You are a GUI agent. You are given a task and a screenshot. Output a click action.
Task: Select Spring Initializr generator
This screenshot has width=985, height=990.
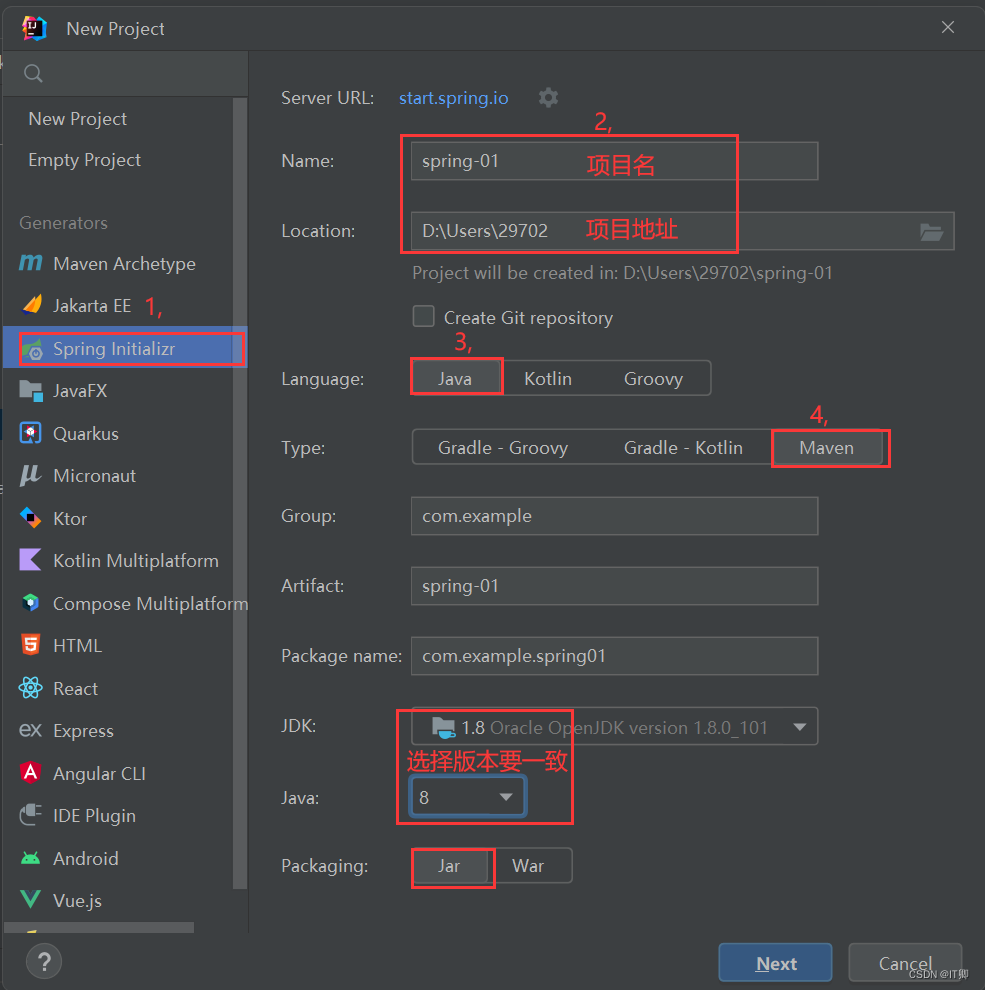pyautogui.click(x=124, y=349)
